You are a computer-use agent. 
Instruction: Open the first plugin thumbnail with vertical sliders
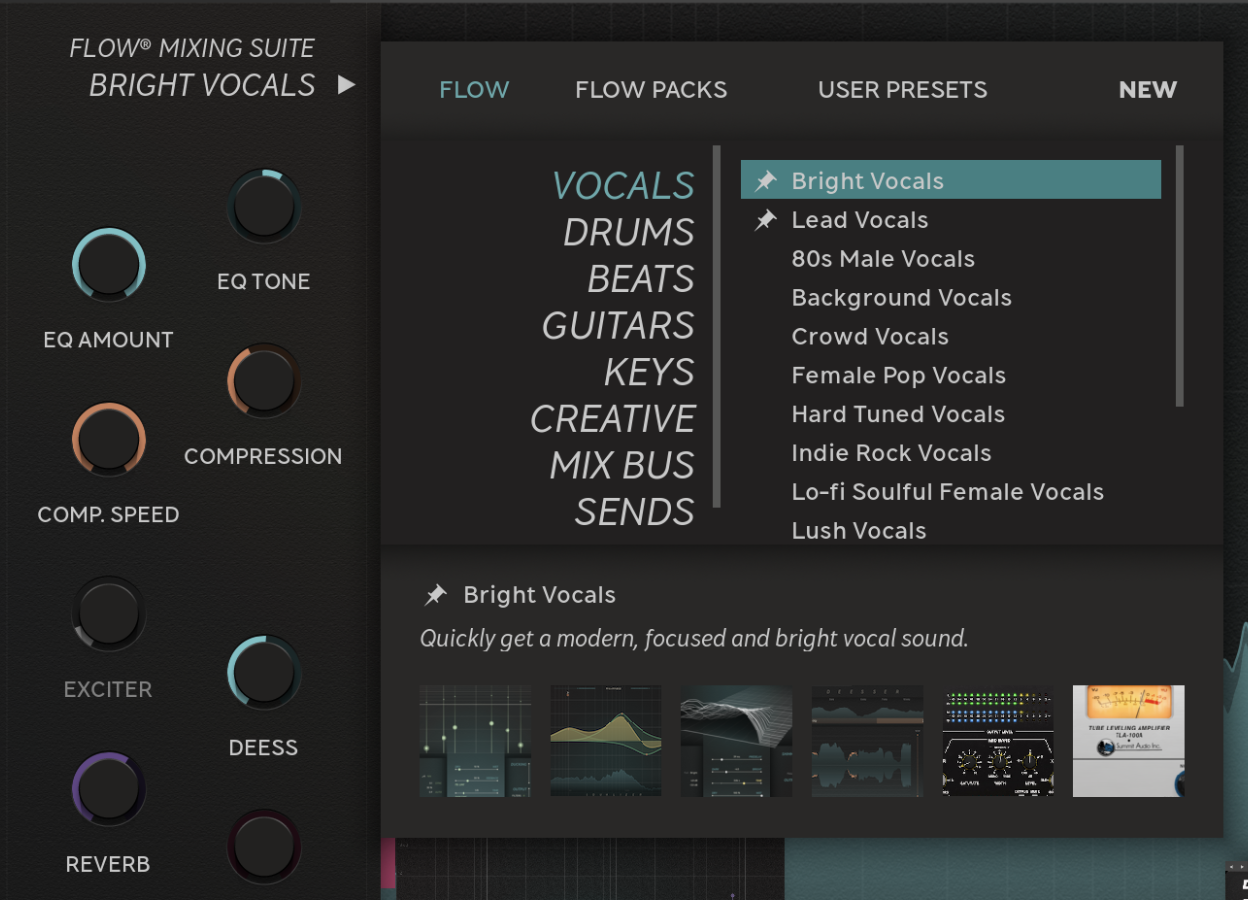475,741
